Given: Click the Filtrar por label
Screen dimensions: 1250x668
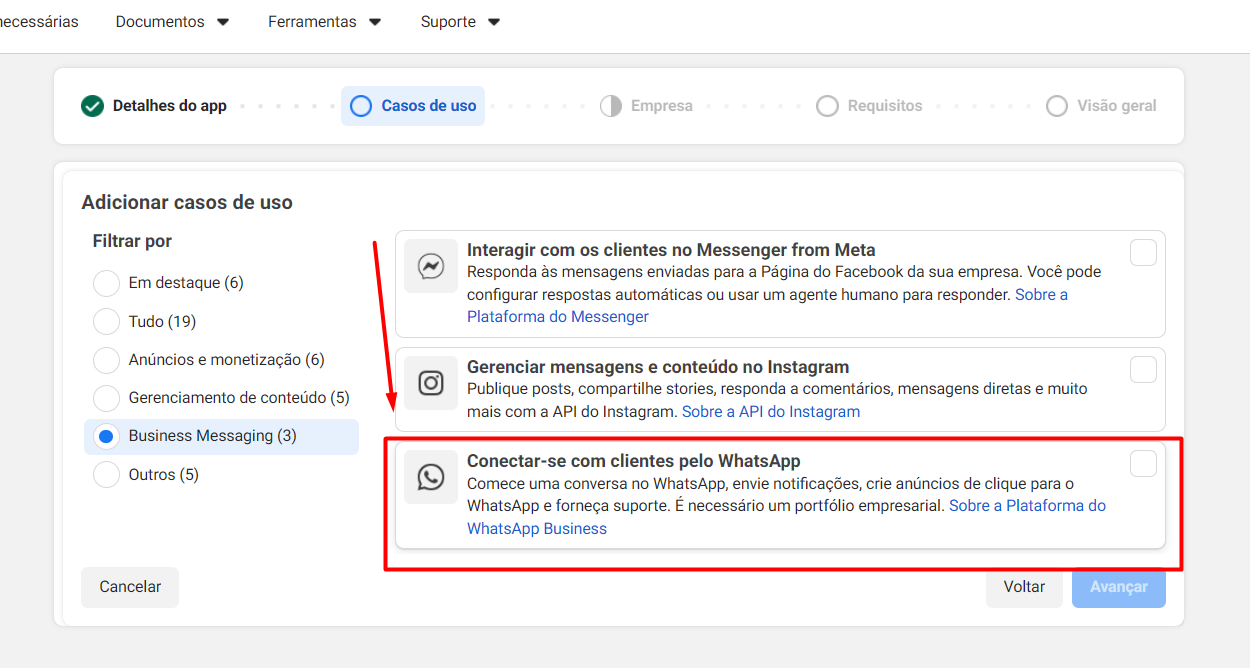Looking at the screenshot, I should click(x=132, y=241).
